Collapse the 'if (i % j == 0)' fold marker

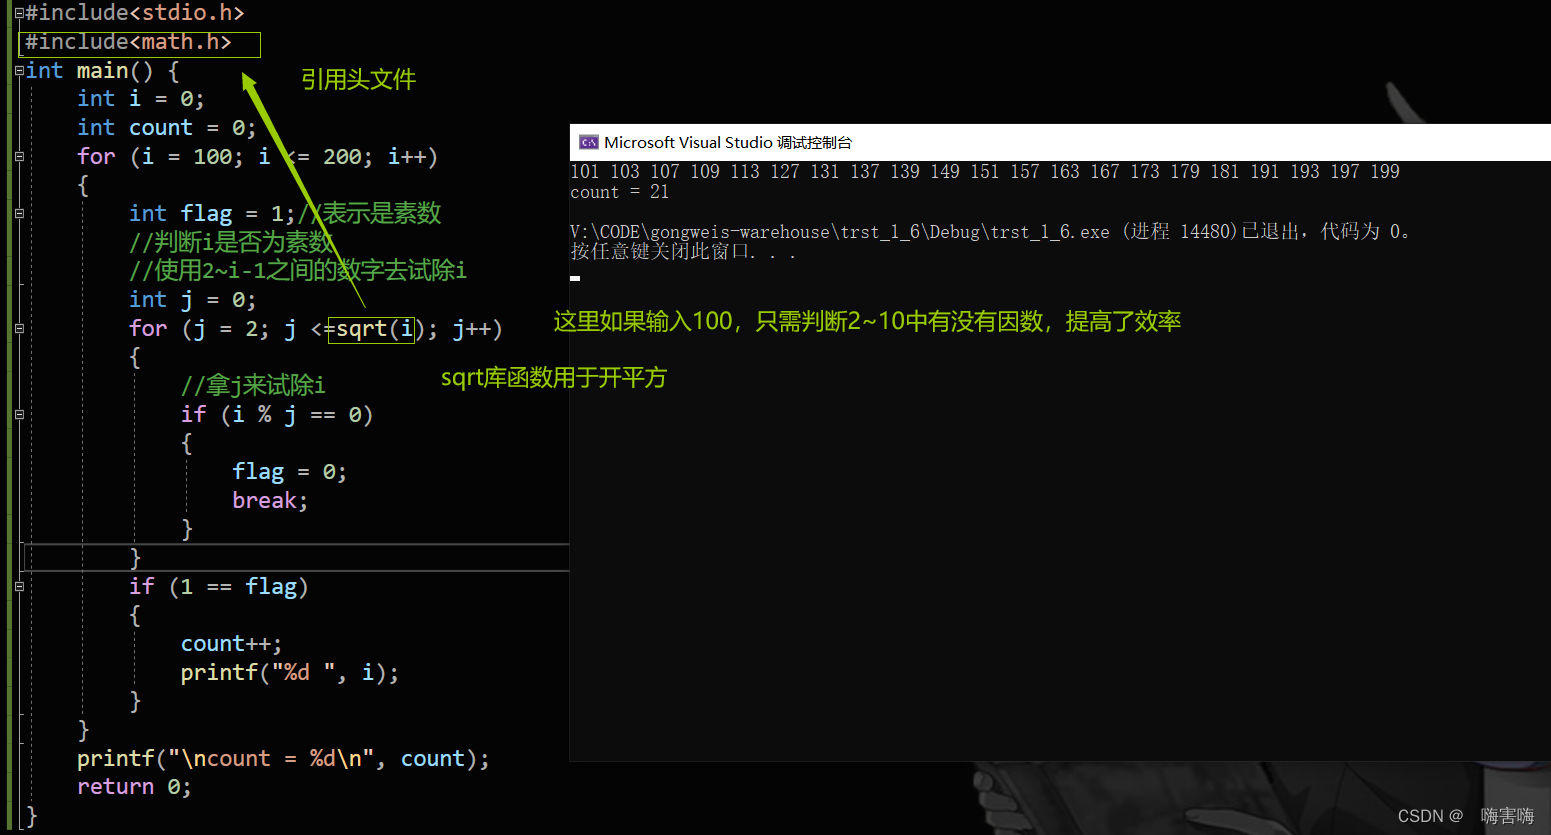tap(19, 415)
